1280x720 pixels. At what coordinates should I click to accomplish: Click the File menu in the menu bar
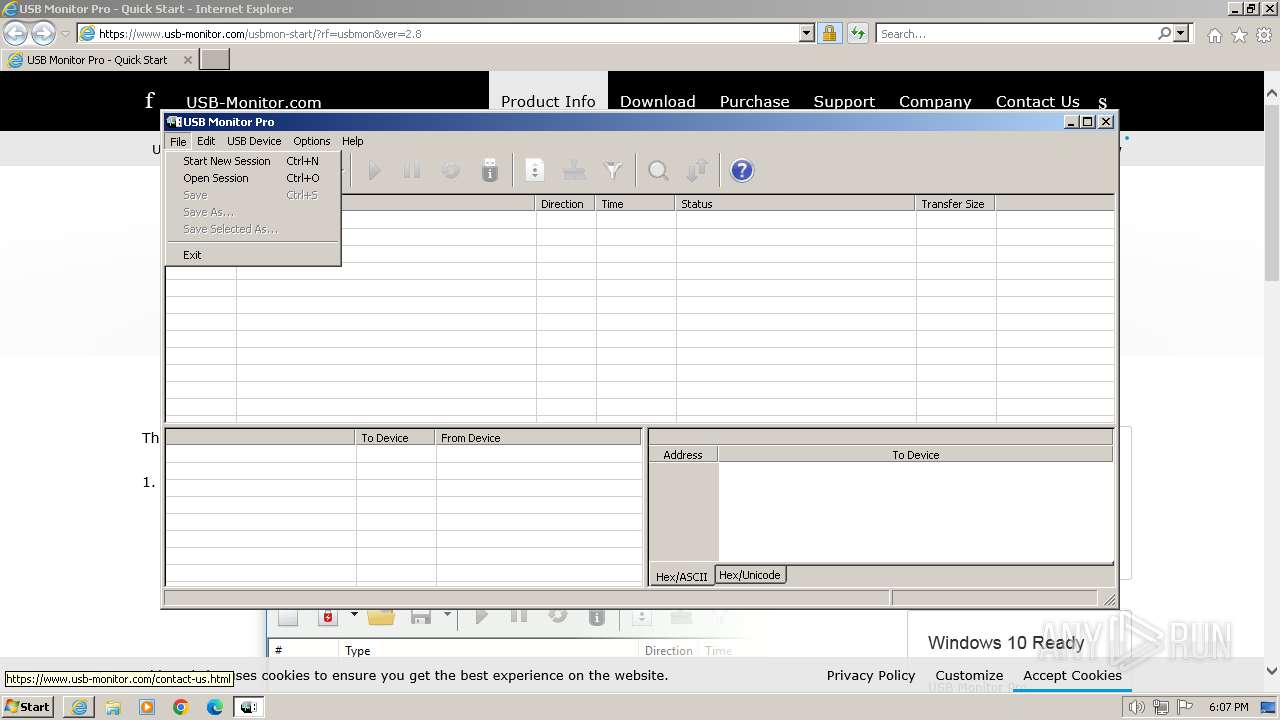pyautogui.click(x=178, y=141)
